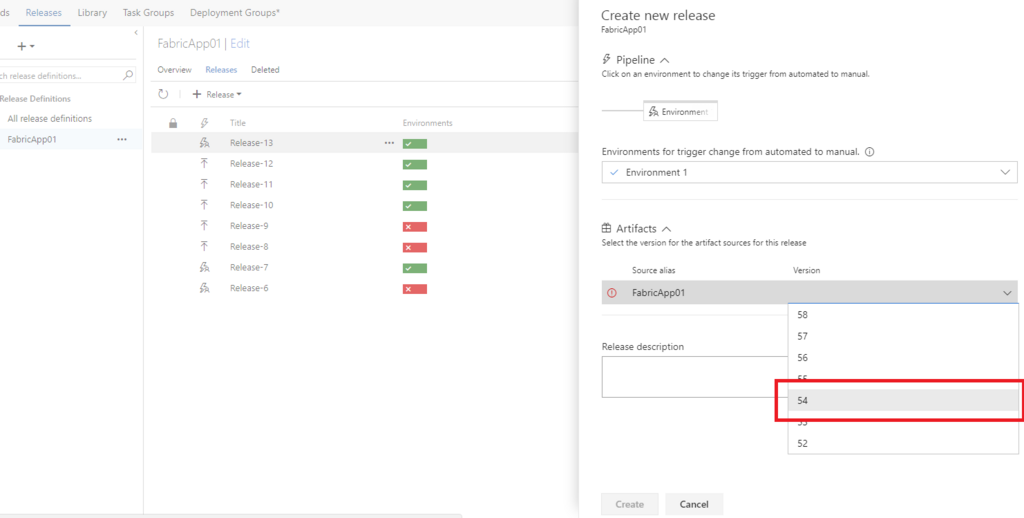
Task: Click the Edit link beside FabricApp01
Action: [x=240, y=44]
